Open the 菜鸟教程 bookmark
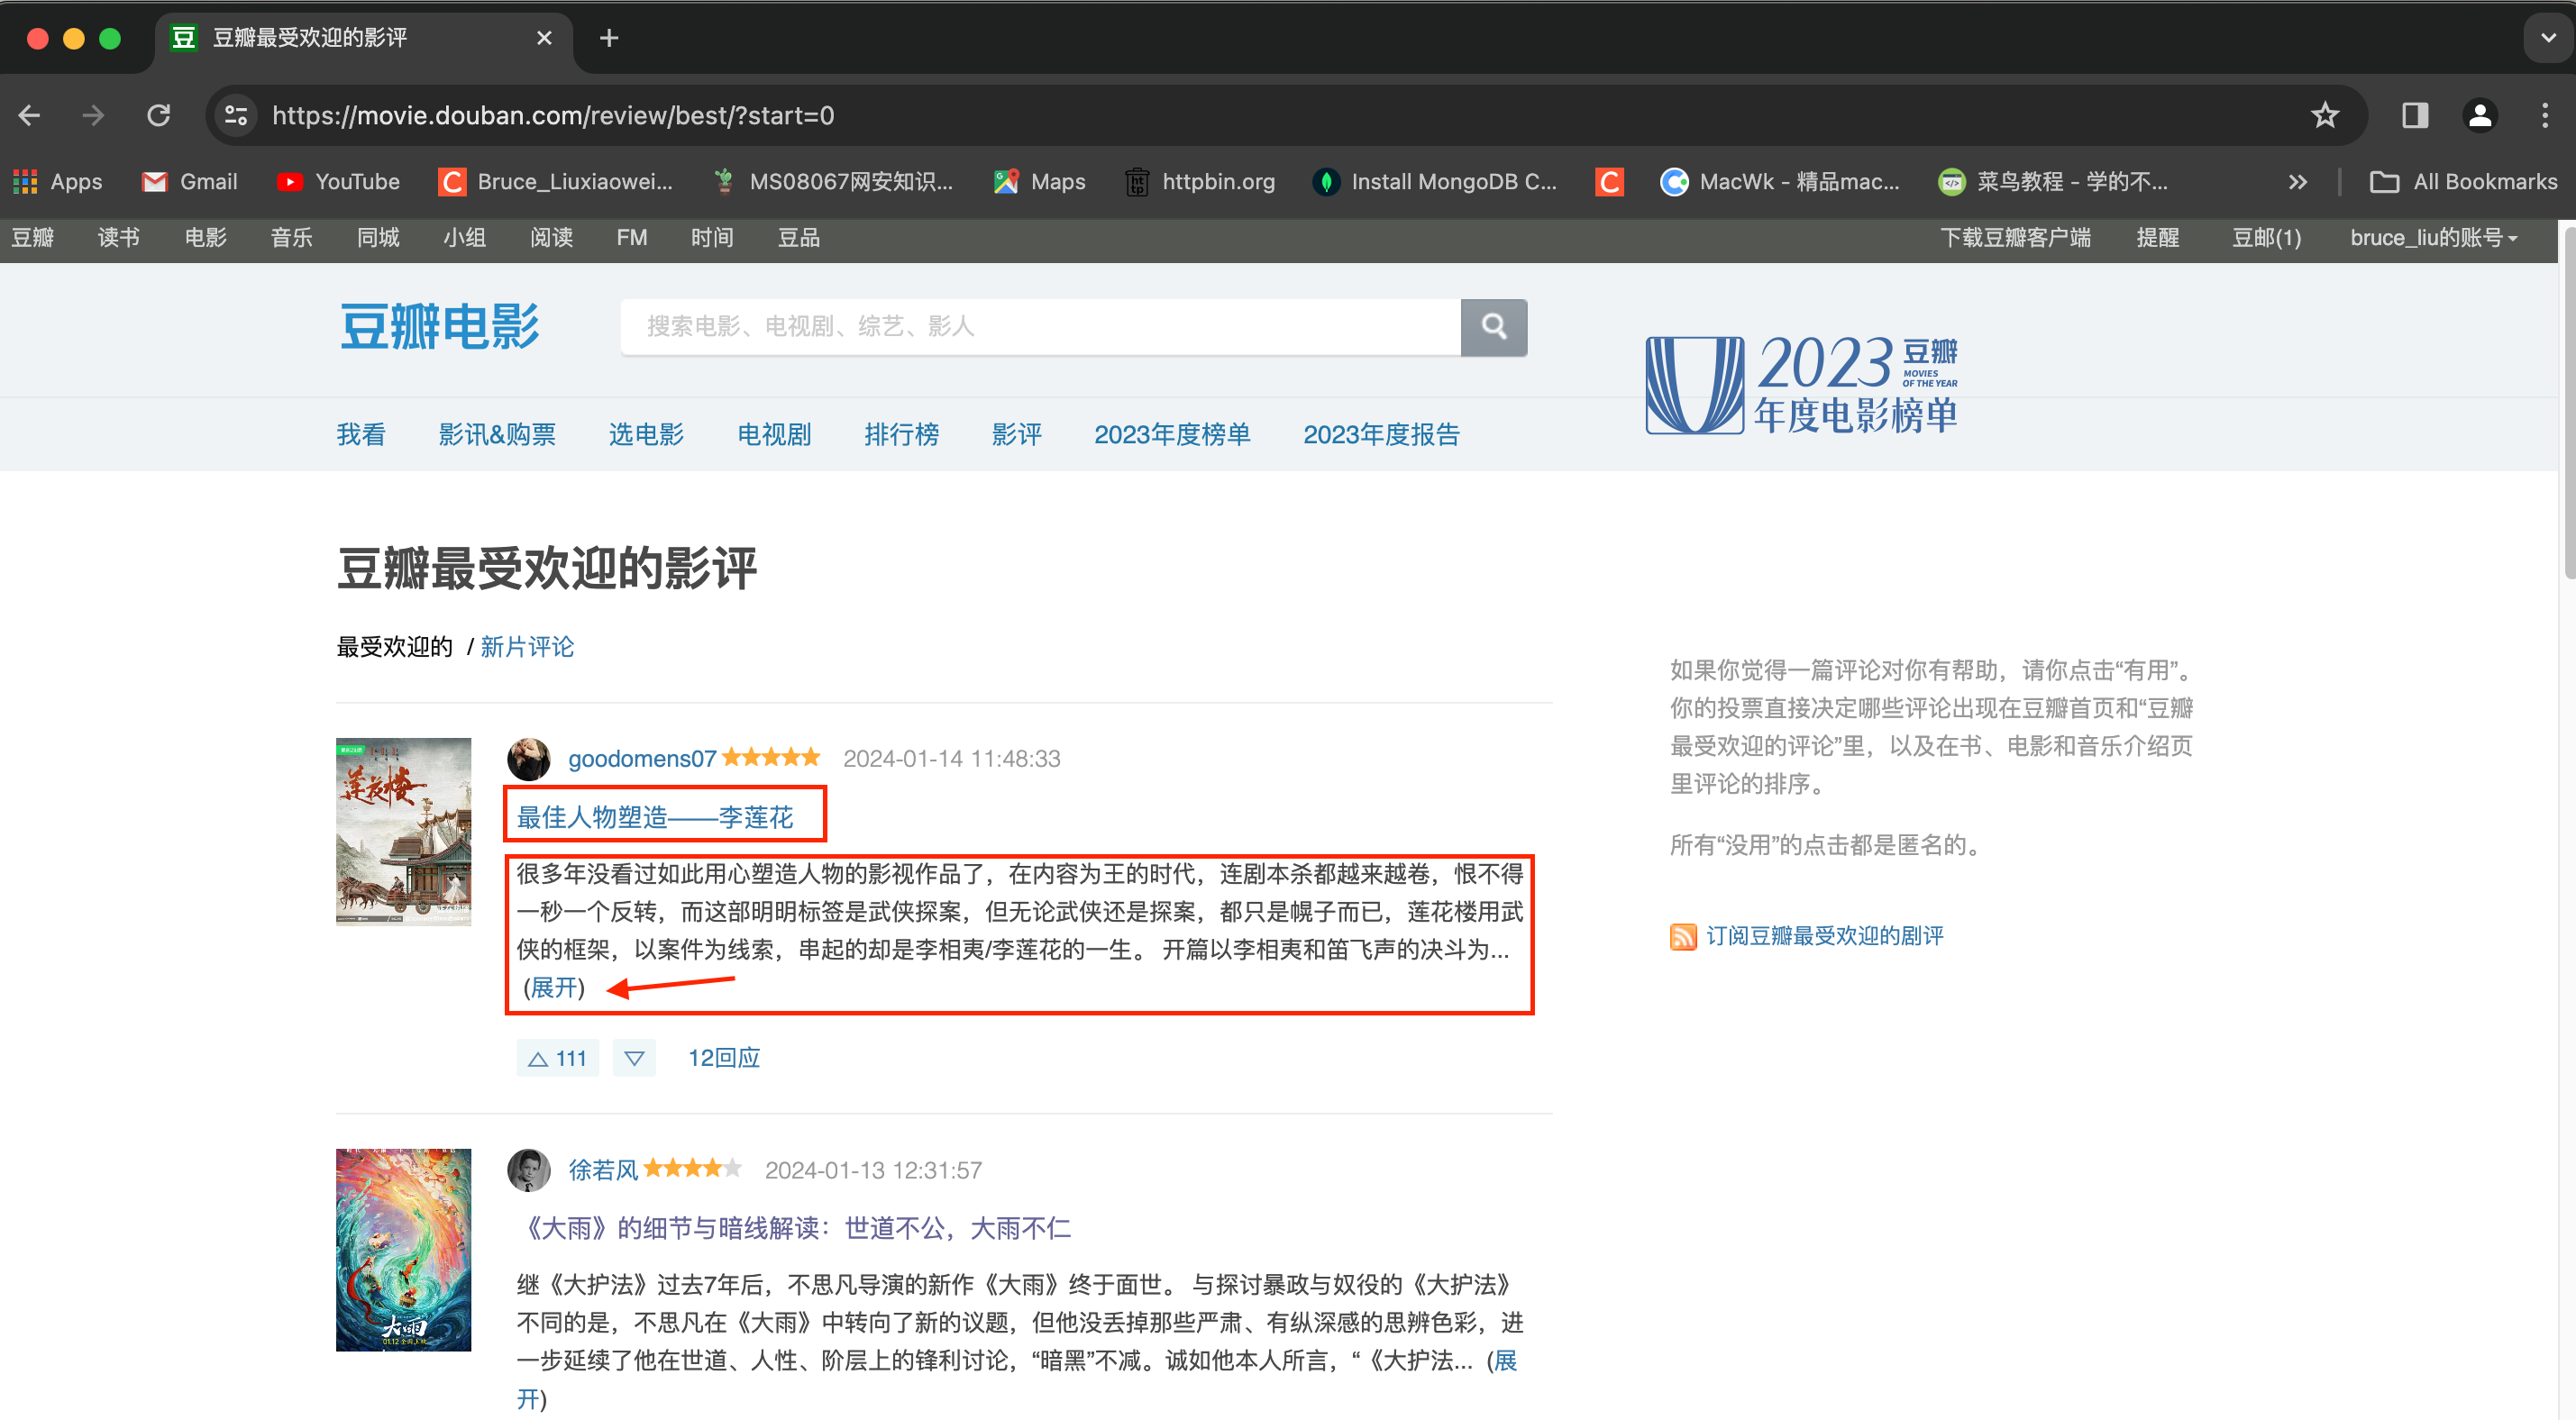This screenshot has height=1420, width=2576. coord(2054,182)
